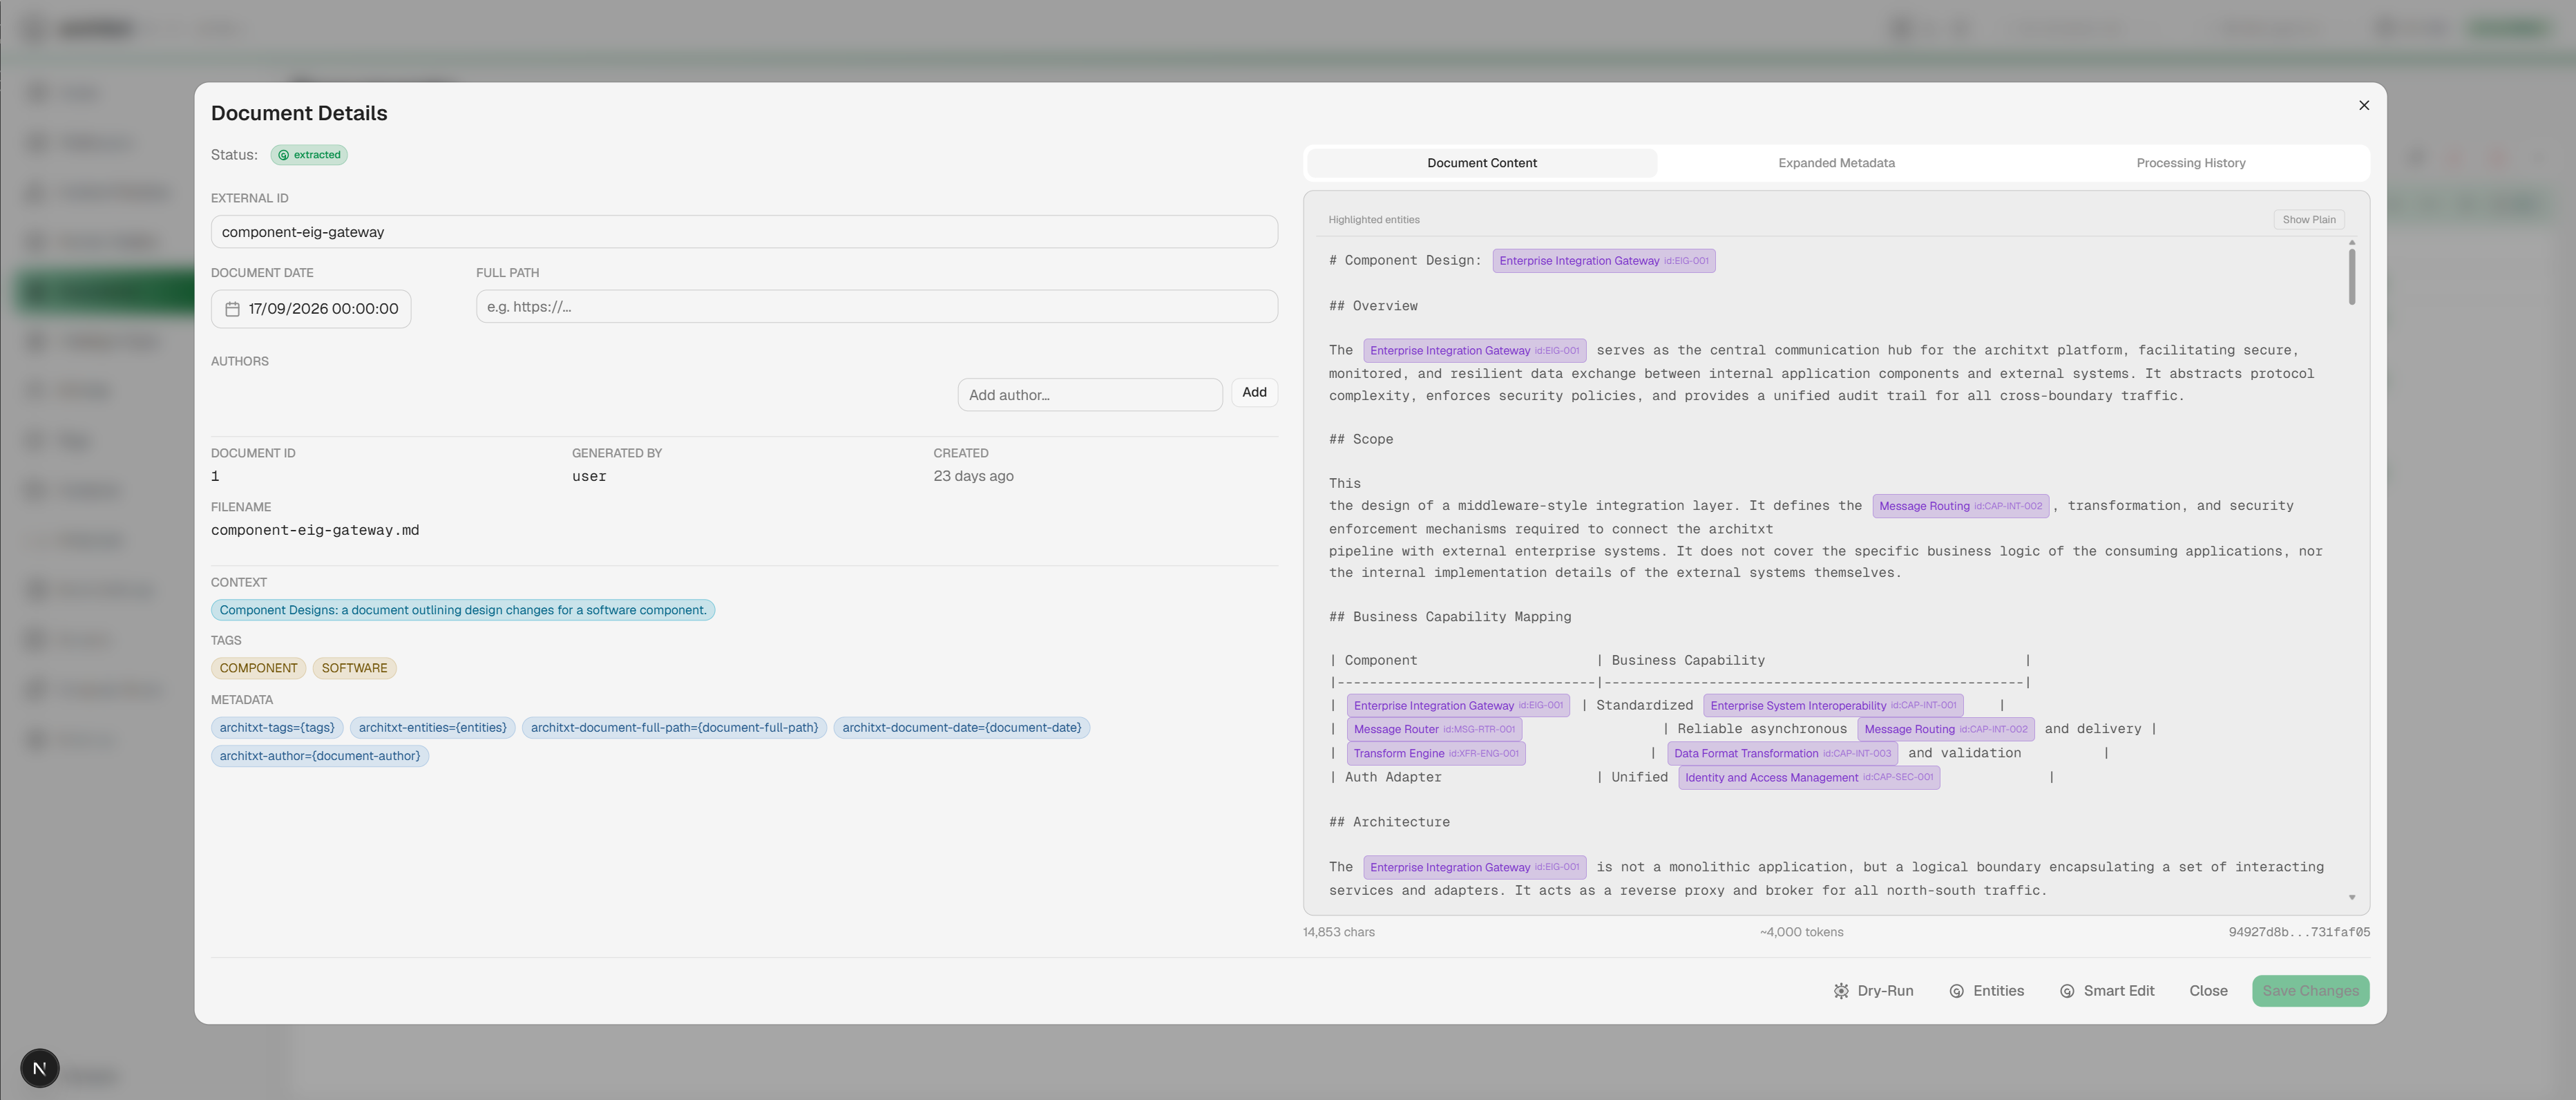Click Message Routing entity in capability table
This screenshot has width=2576, height=1100.
click(1945, 730)
